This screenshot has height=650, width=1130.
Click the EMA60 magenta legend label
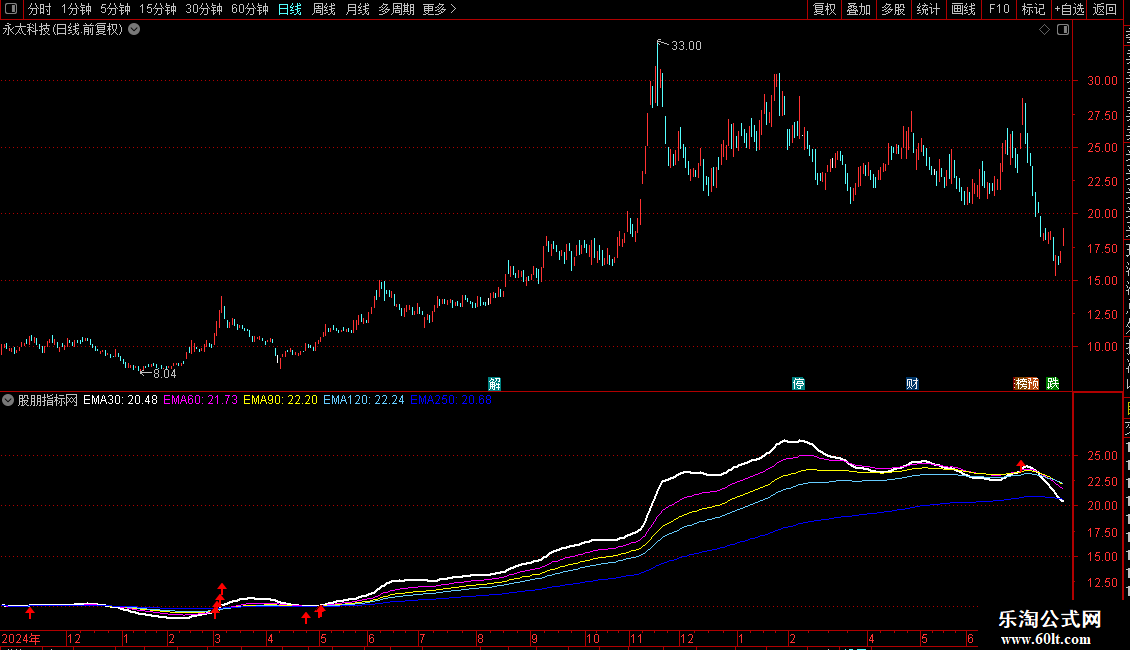tap(200, 400)
